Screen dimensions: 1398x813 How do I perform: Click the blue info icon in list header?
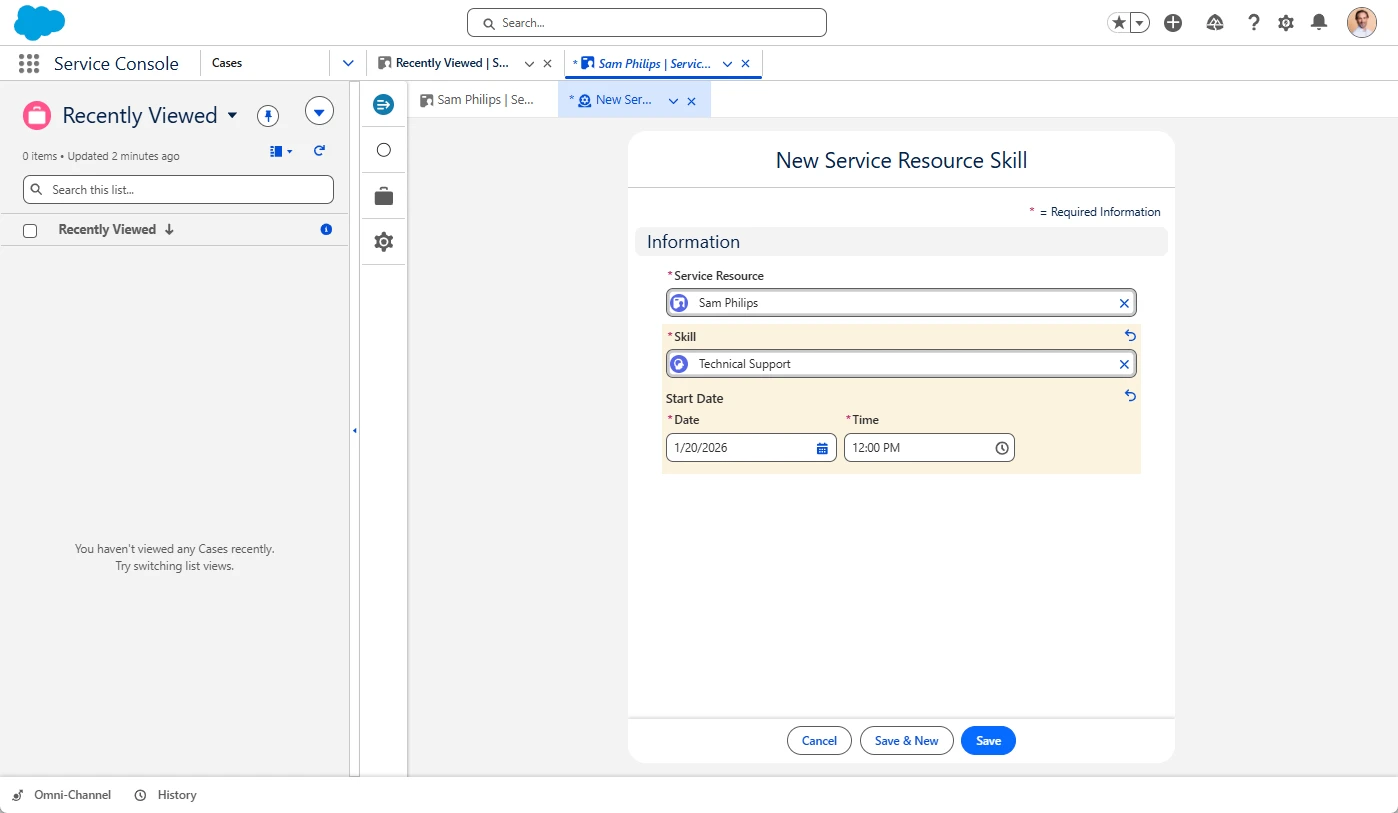pos(326,229)
